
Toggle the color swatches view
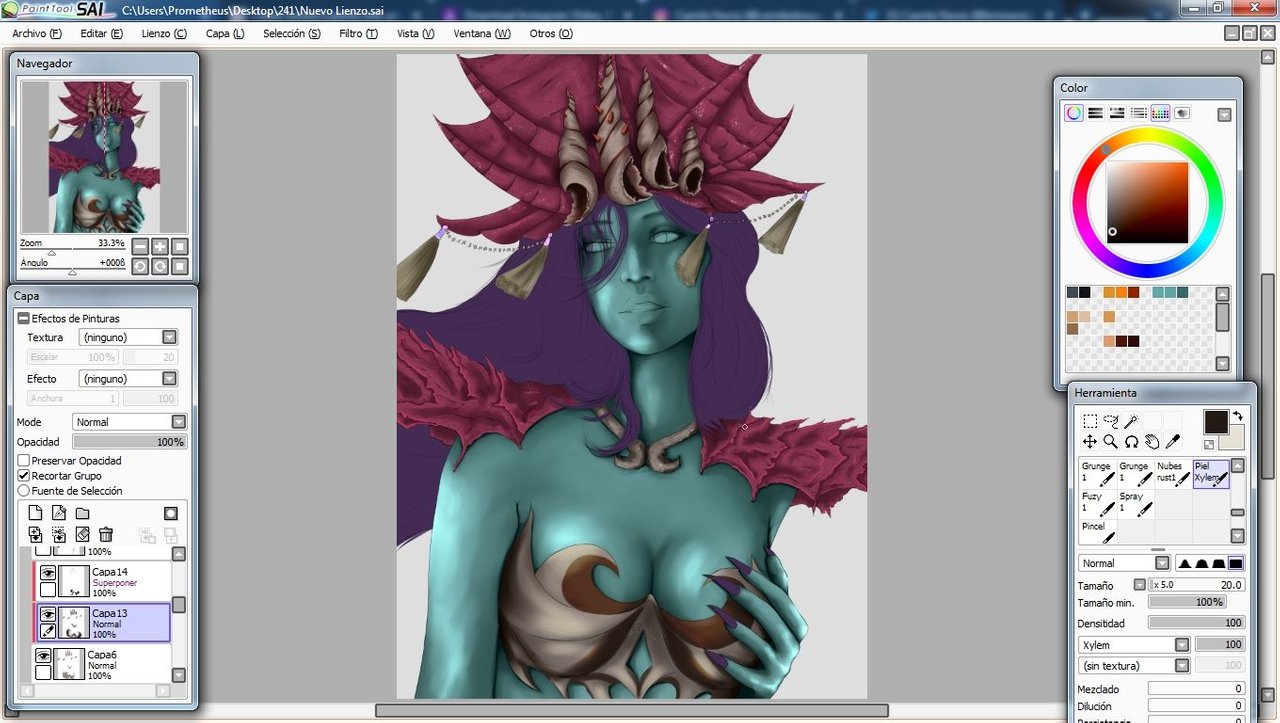pyautogui.click(x=1160, y=113)
